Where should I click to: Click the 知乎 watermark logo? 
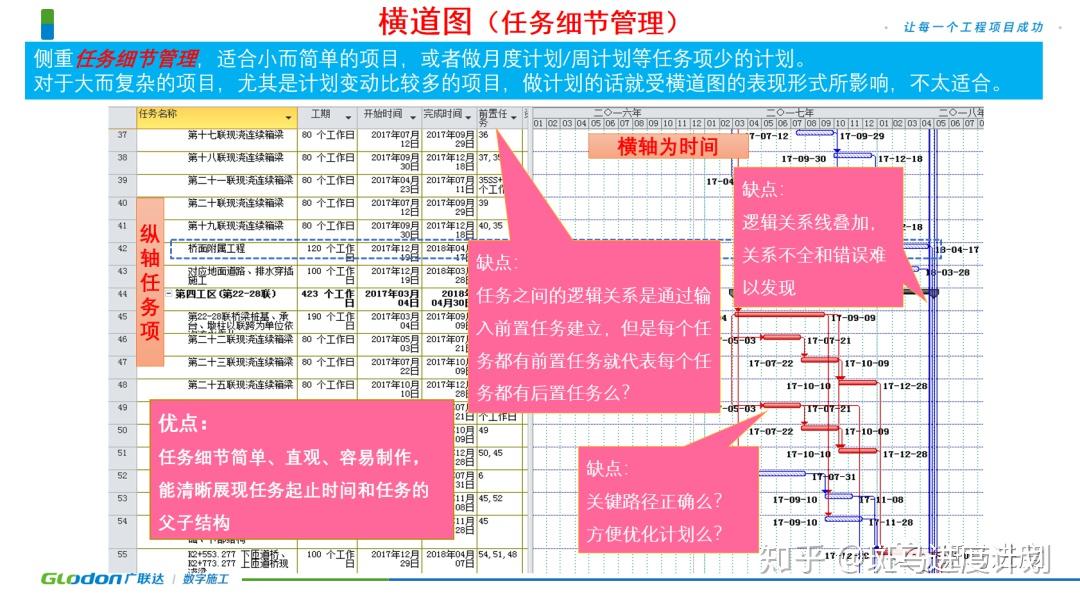click(x=791, y=559)
